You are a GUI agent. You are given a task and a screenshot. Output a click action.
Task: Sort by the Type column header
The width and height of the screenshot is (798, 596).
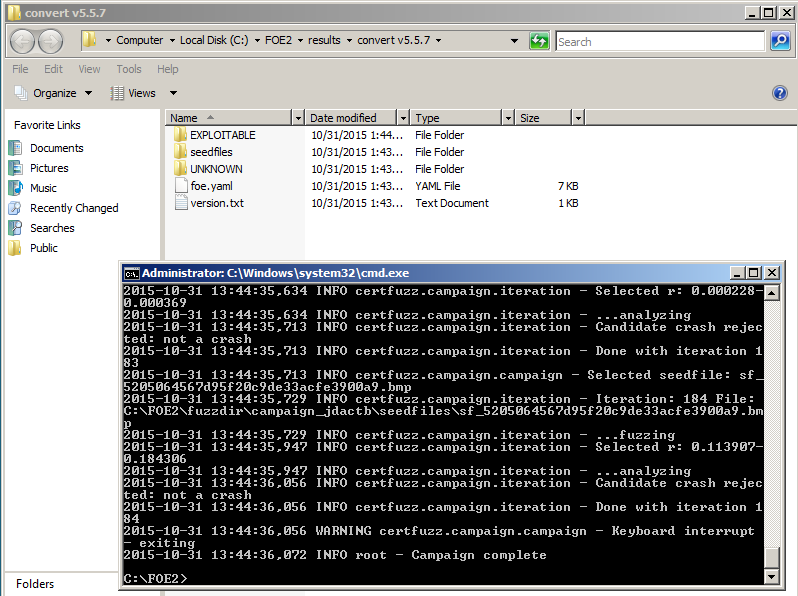(456, 118)
